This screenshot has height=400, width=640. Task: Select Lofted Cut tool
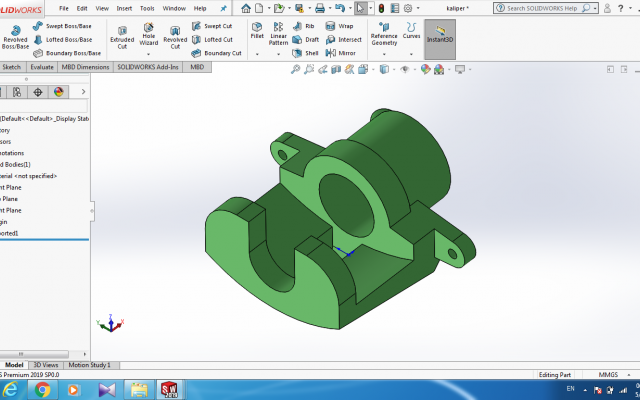pos(212,40)
